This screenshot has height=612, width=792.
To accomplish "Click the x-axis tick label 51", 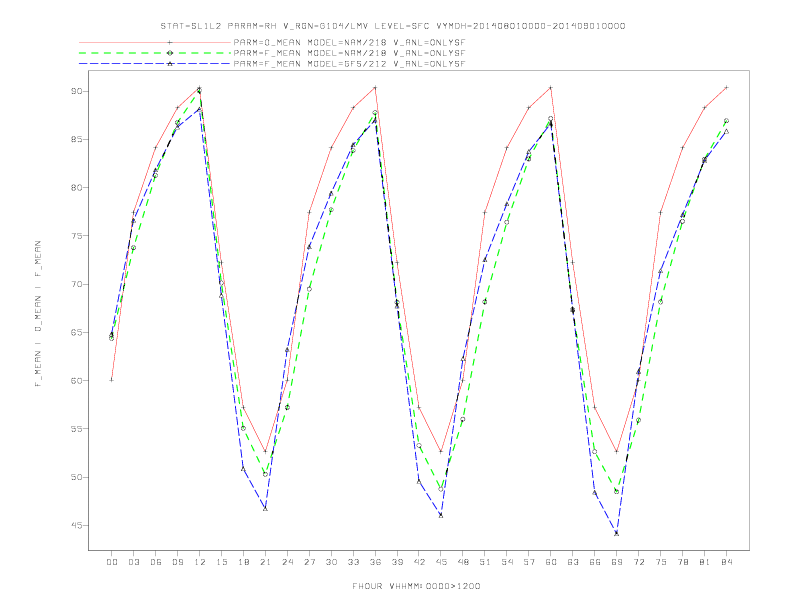I will coord(485,562).
